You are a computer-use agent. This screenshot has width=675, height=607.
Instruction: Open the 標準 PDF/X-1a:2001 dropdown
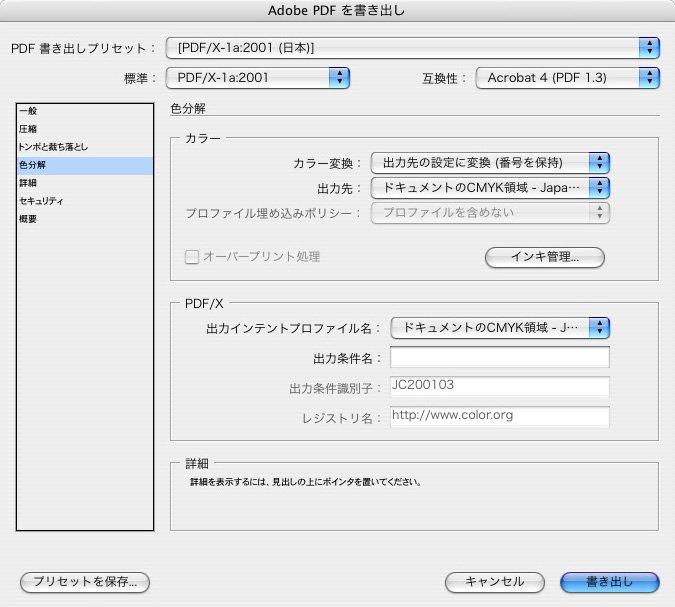[257, 78]
